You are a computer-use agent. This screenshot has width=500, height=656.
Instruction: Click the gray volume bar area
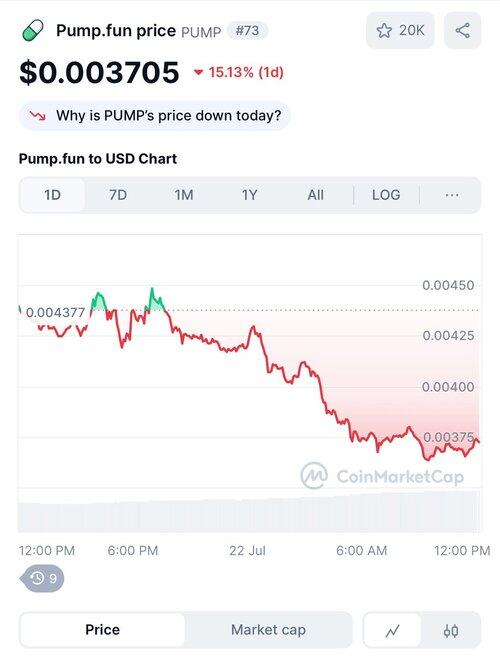tap(250, 511)
